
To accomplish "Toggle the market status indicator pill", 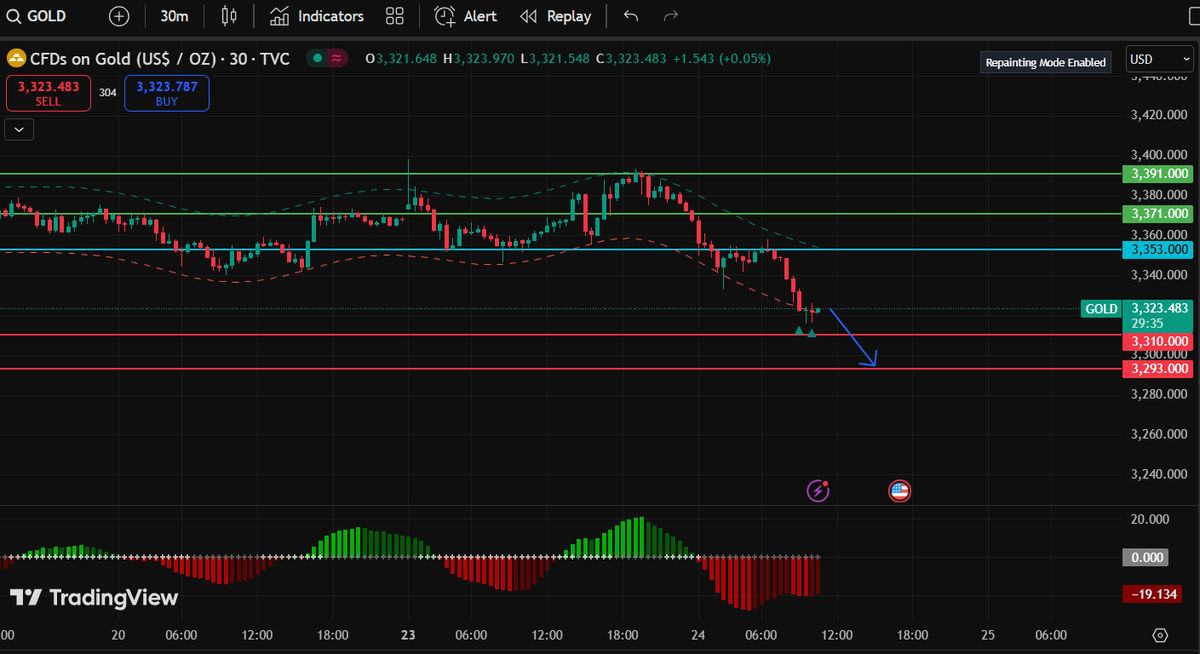I will (x=327, y=59).
